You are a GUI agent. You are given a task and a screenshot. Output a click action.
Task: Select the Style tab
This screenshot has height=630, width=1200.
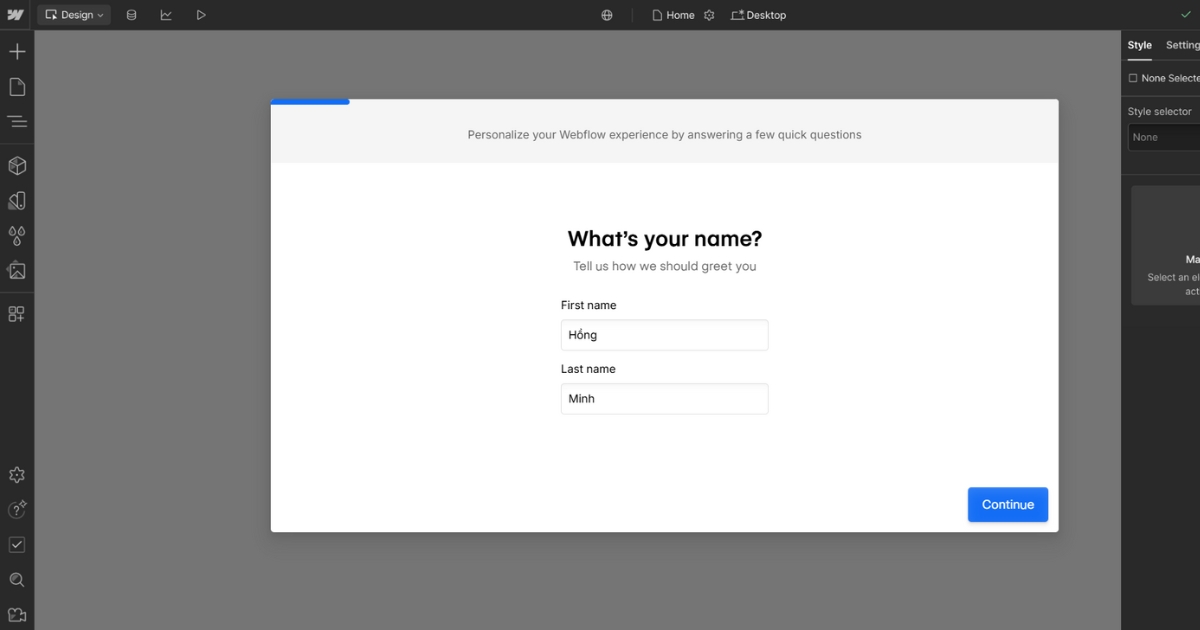point(1139,45)
